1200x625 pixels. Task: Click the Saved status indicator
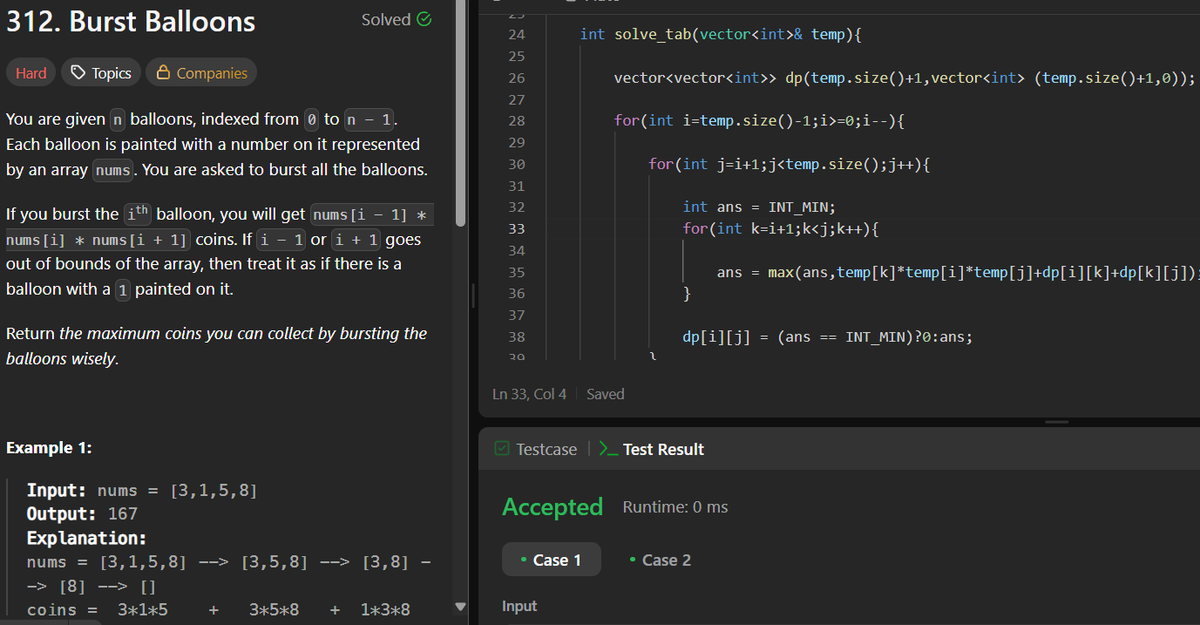[x=605, y=394]
